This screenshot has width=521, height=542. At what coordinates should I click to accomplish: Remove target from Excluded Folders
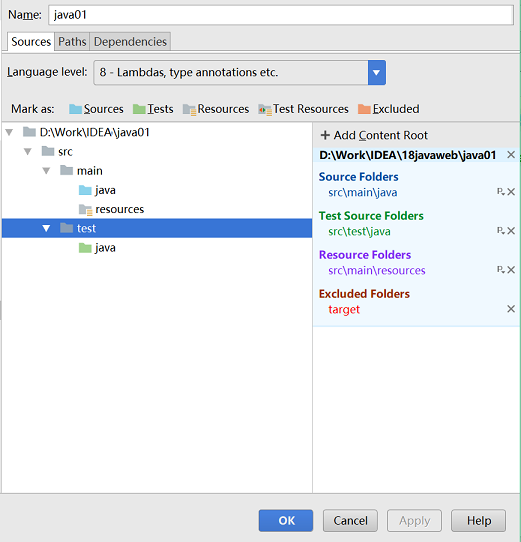pyautogui.click(x=511, y=309)
